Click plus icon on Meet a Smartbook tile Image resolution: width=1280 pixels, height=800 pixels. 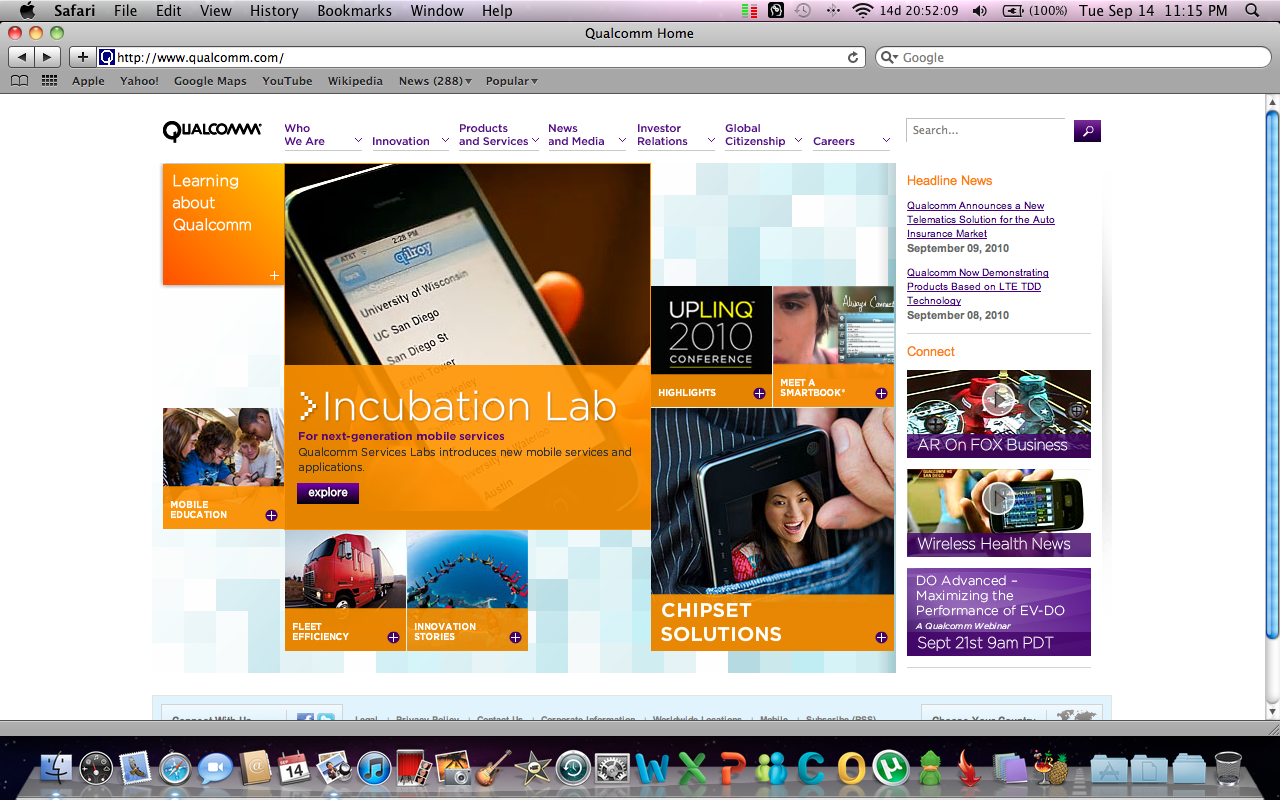click(881, 393)
